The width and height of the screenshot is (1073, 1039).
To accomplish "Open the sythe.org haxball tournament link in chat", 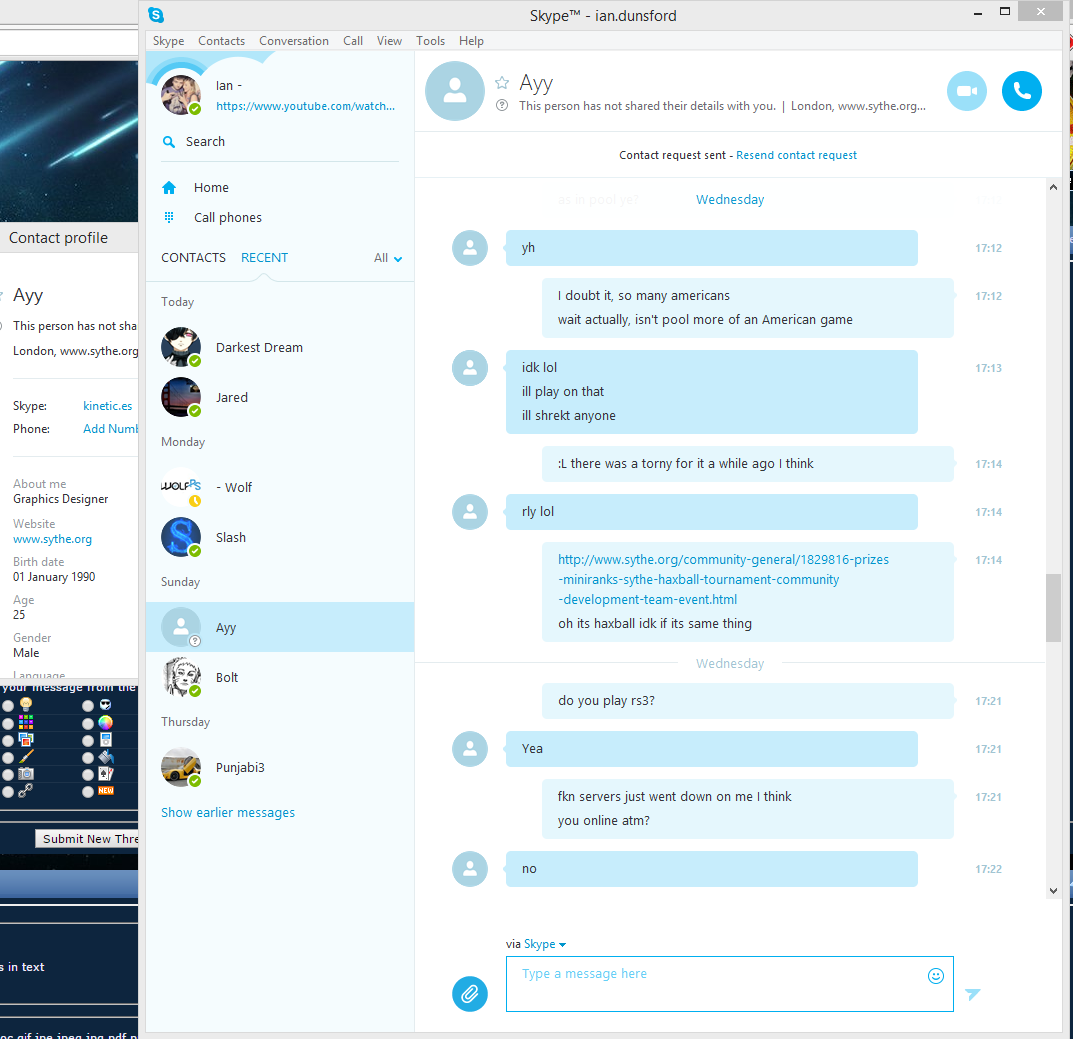I will (723, 579).
